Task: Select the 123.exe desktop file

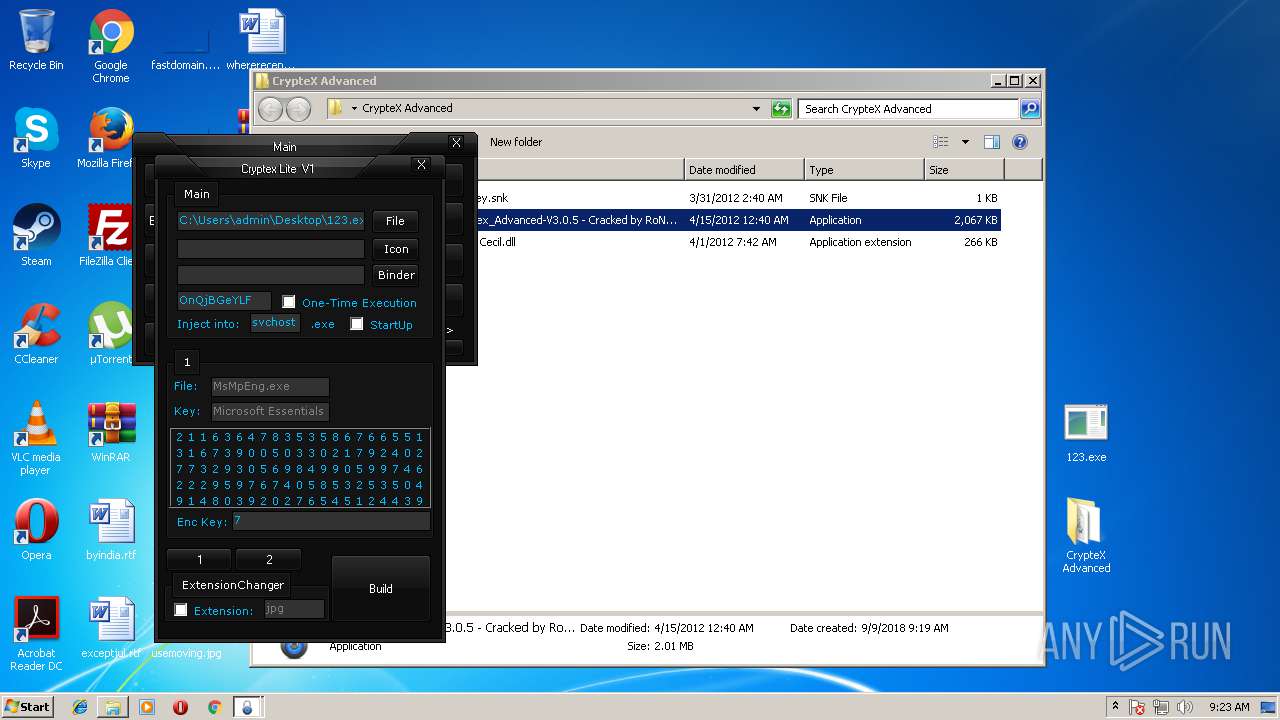Action: point(1086,433)
